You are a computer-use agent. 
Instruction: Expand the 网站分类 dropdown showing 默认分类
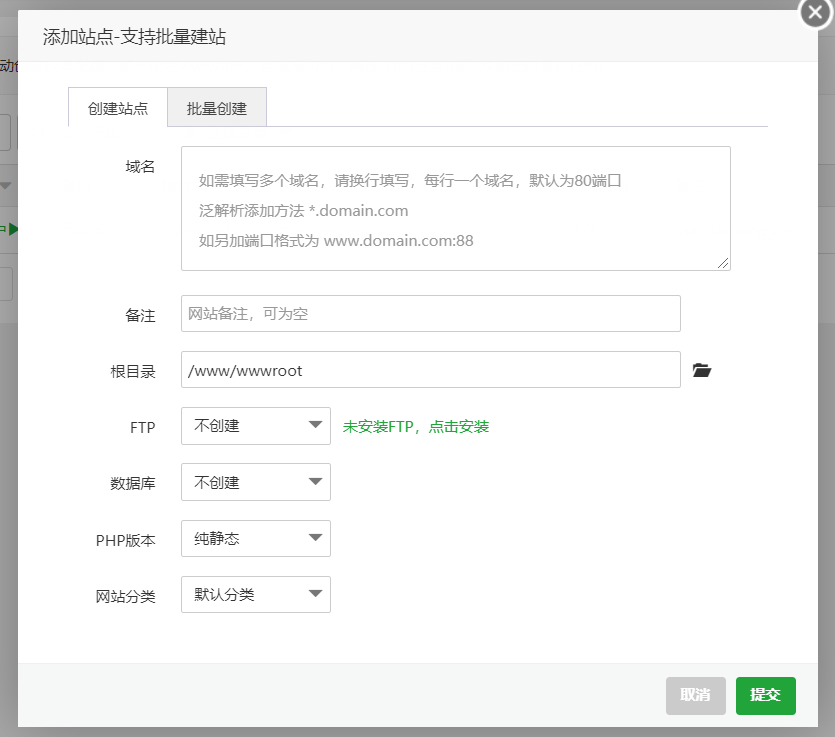256,595
